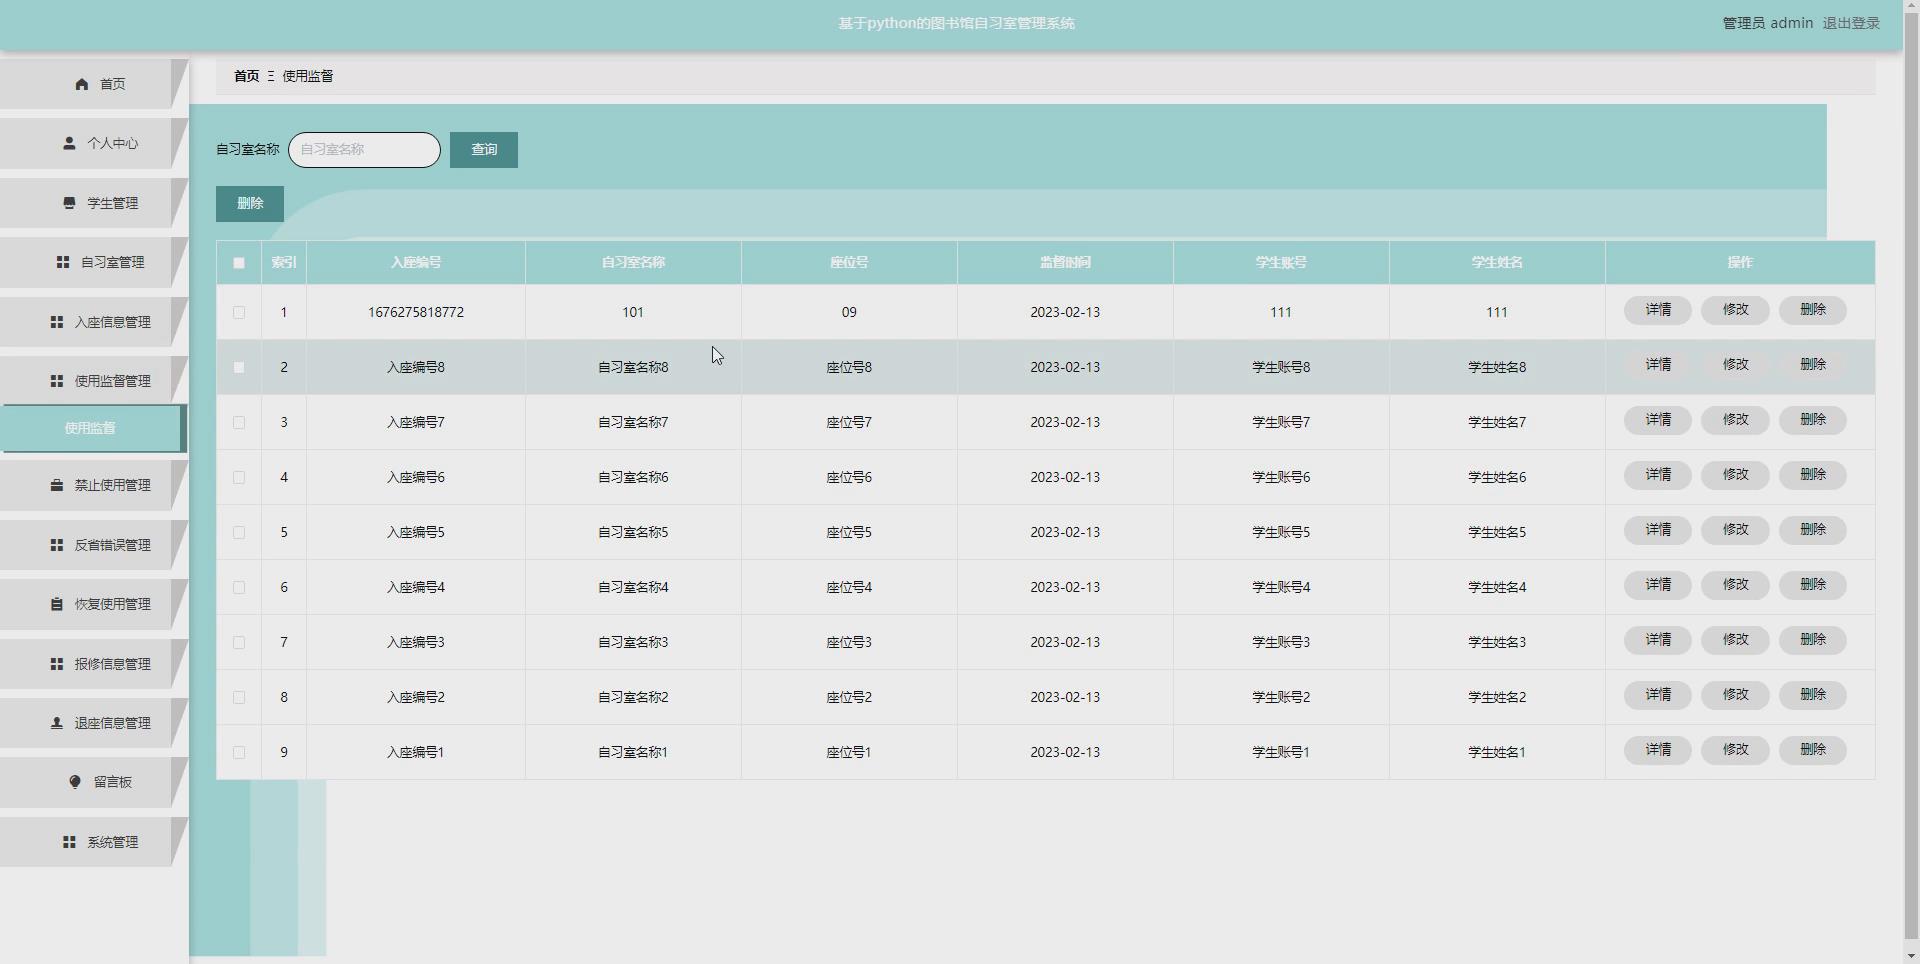Check the row for 入座编号2
1920x964 pixels.
coord(239,698)
